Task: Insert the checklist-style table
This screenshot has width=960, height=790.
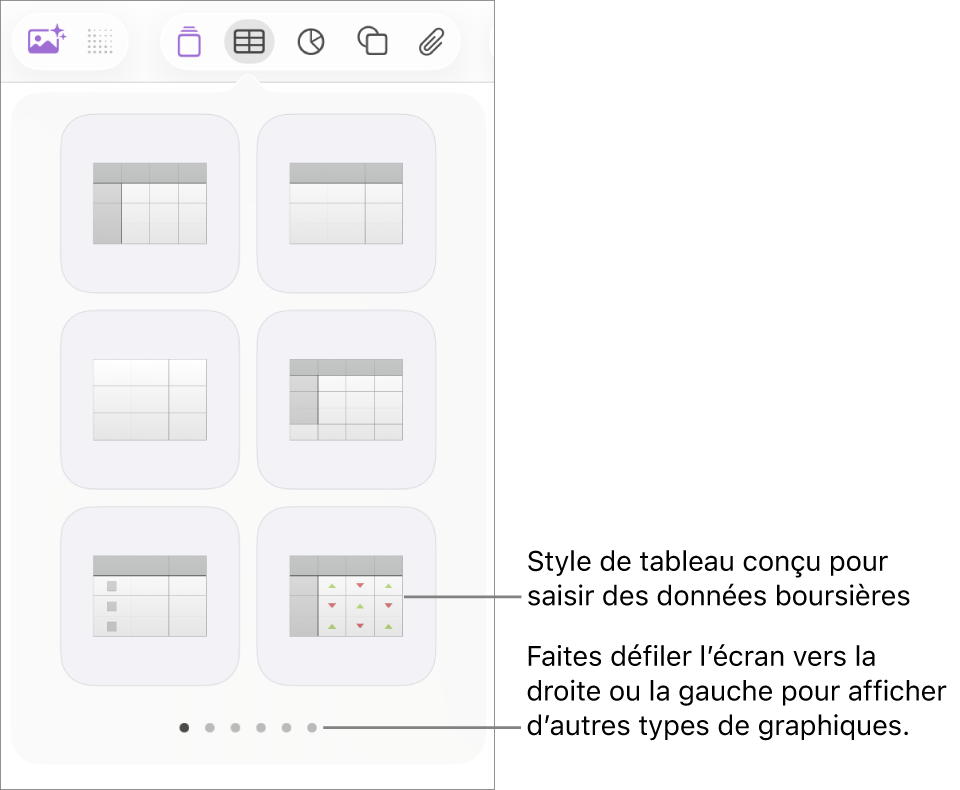Action: (x=149, y=595)
